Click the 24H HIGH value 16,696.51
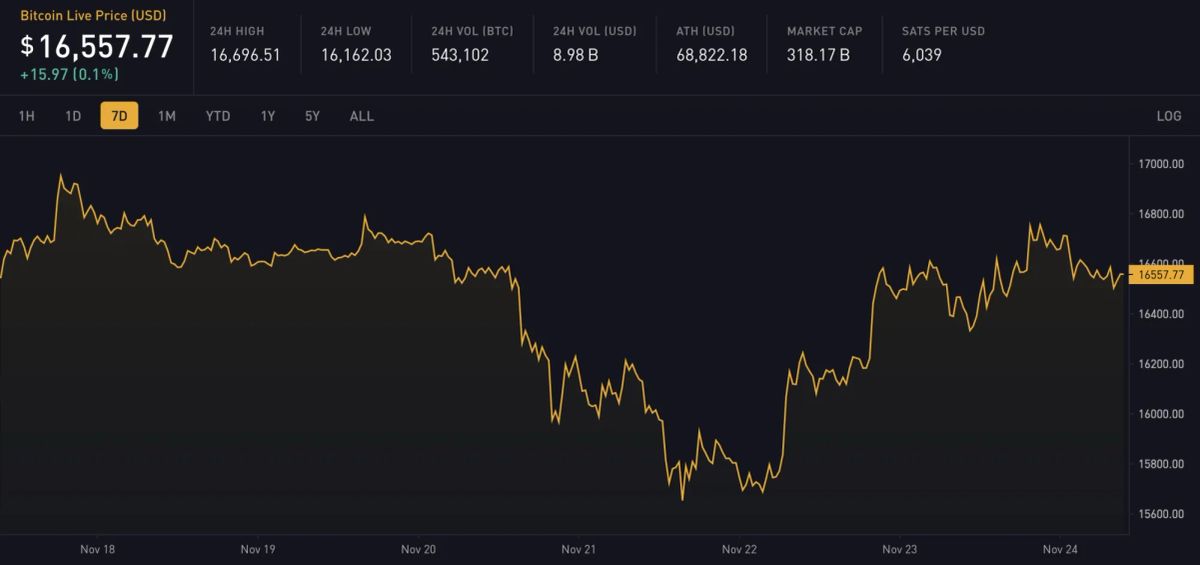This screenshot has height=565, width=1200. pos(246,55)
